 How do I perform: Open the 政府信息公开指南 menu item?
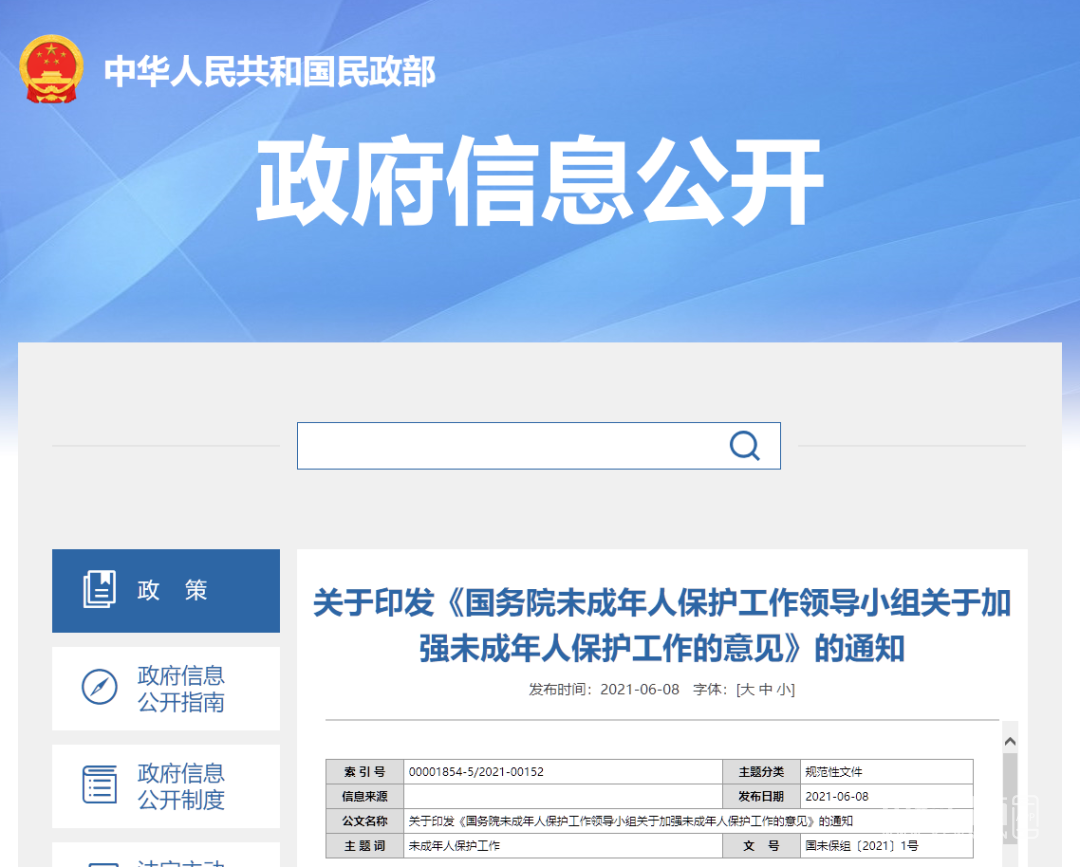(181, 688)
